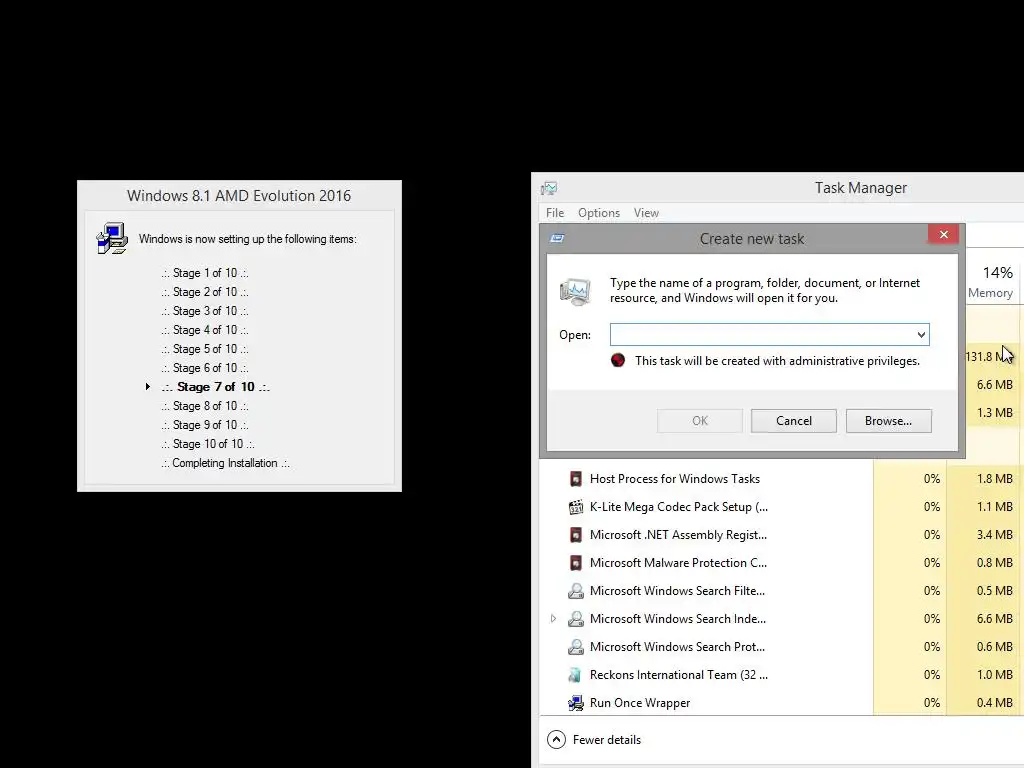Click the Stage 7 current-step arrow marker

click(148, 387)
